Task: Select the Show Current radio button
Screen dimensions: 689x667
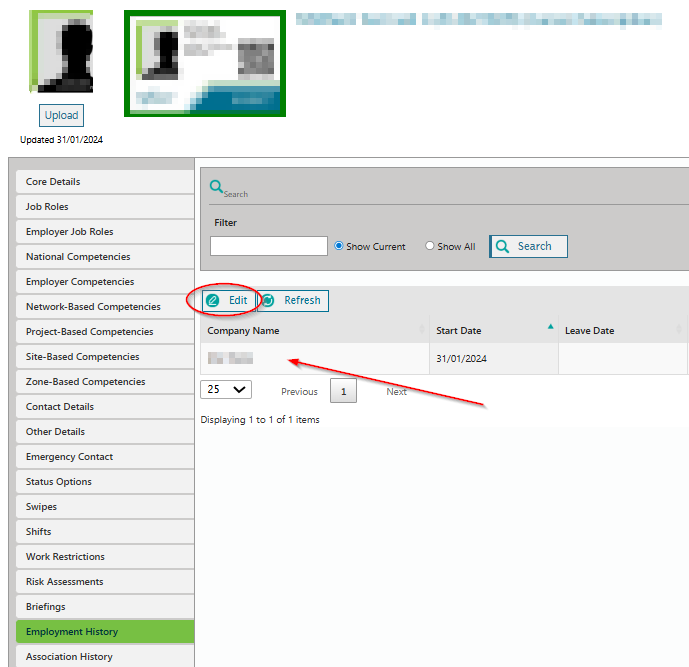Action: click(x=339, y=246)
